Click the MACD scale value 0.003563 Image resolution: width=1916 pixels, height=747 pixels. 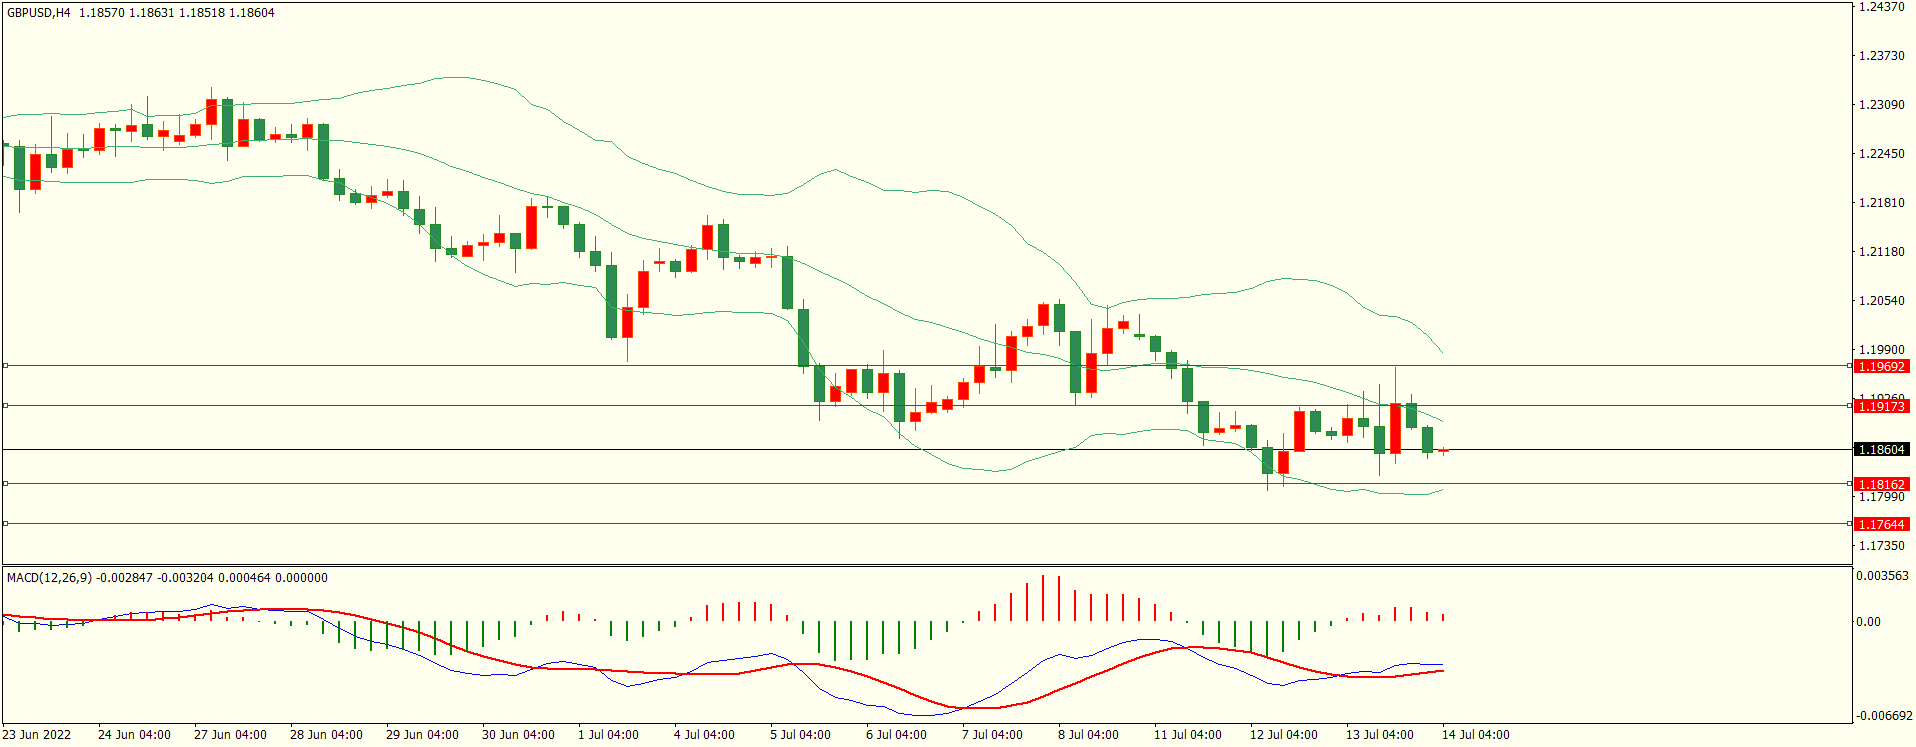1882,576
